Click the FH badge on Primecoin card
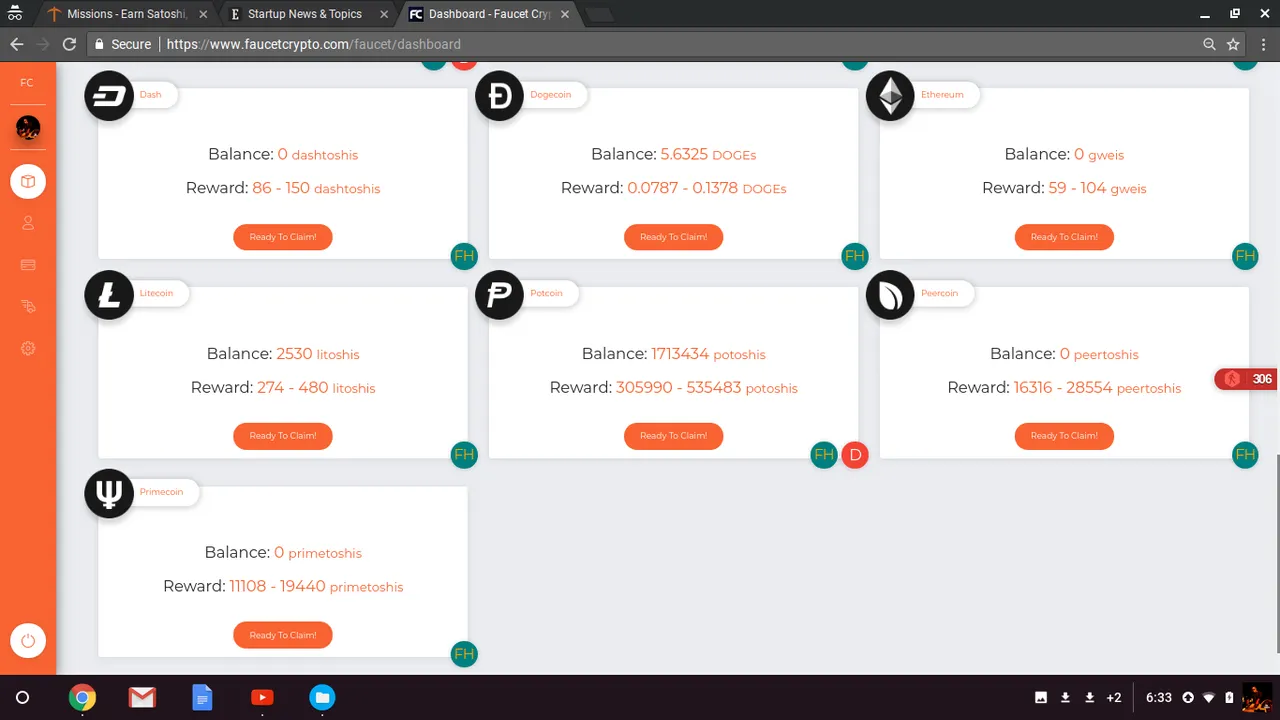The image size is (1280, 720). coord(464,654)
